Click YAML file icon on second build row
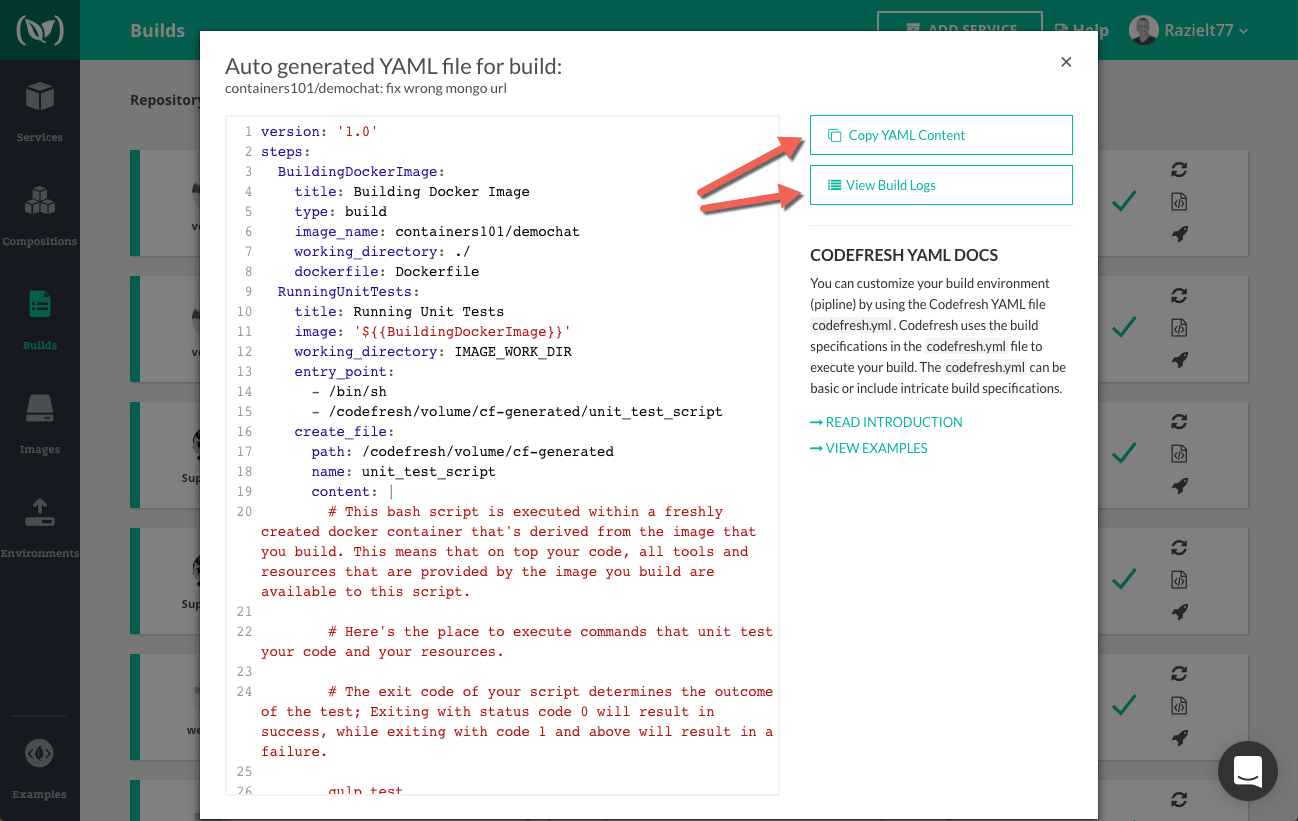This screenshot has width=1298, height=821. pyautogui.click(x=1179, y=327)
